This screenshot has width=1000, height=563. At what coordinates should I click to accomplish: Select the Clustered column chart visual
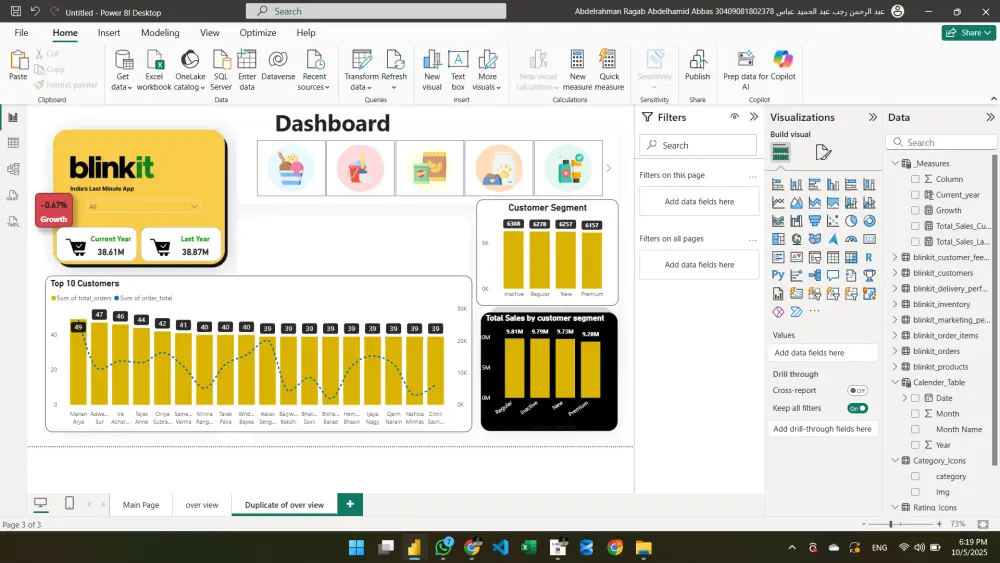pos(833,184)
